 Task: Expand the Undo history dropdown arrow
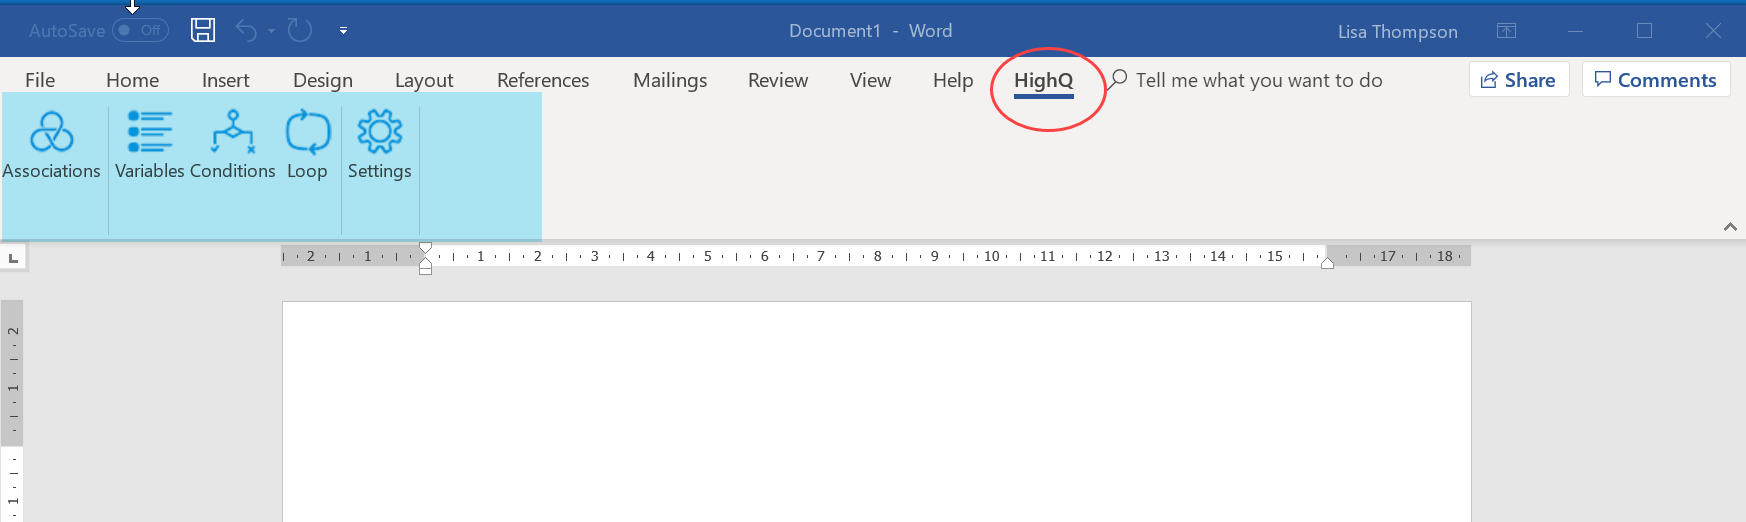click(x=271, y=31)
